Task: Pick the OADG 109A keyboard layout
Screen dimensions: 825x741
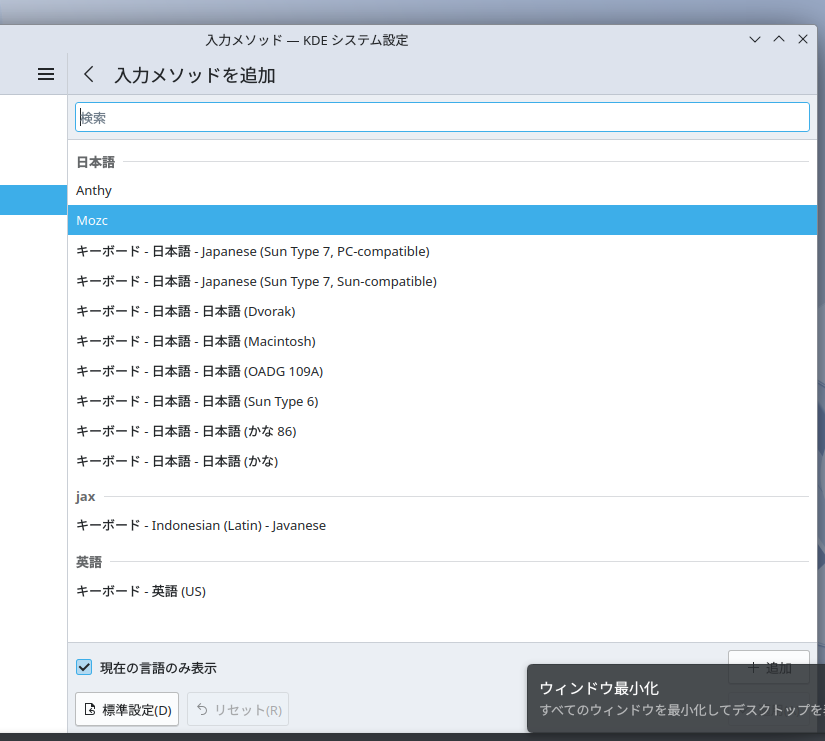Action: tap(200, 371)
